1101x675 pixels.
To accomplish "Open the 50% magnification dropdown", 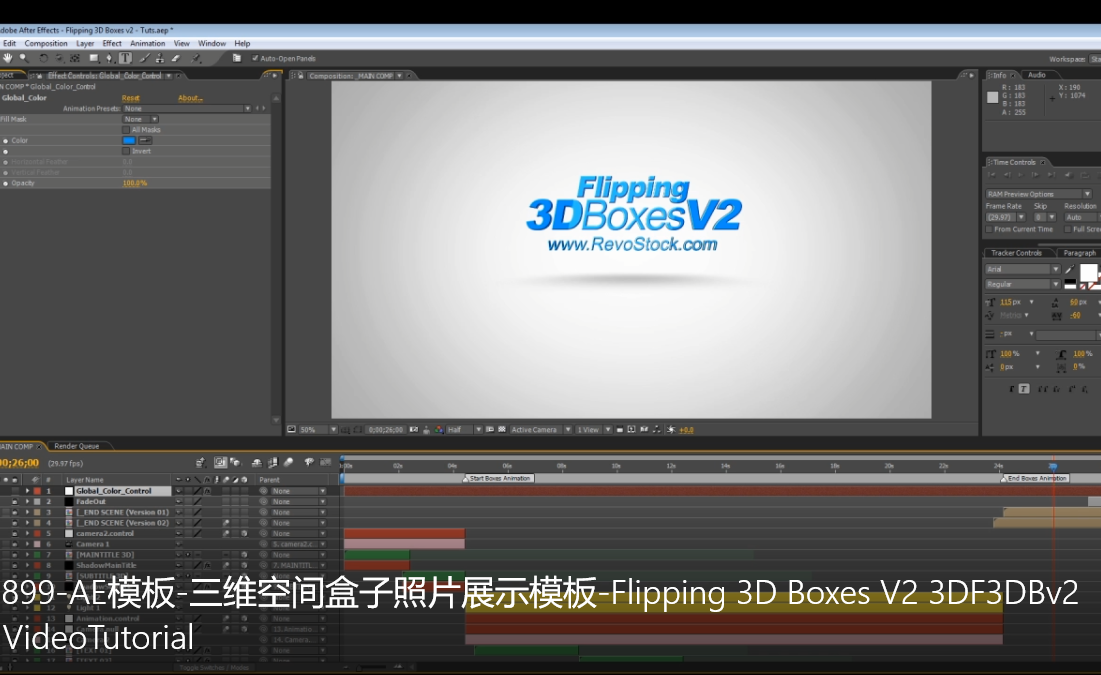I will pyautogui.click(x=319, y=429).
